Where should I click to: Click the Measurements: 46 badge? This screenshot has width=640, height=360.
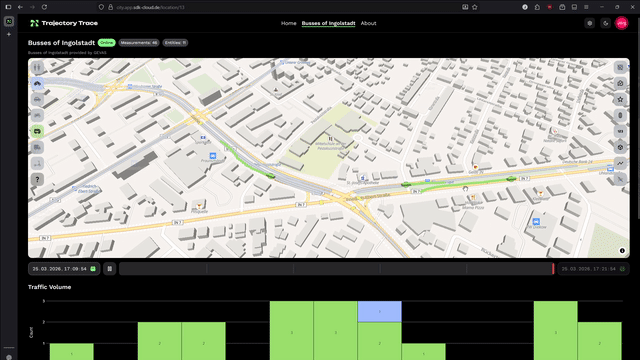coord(139,43)
